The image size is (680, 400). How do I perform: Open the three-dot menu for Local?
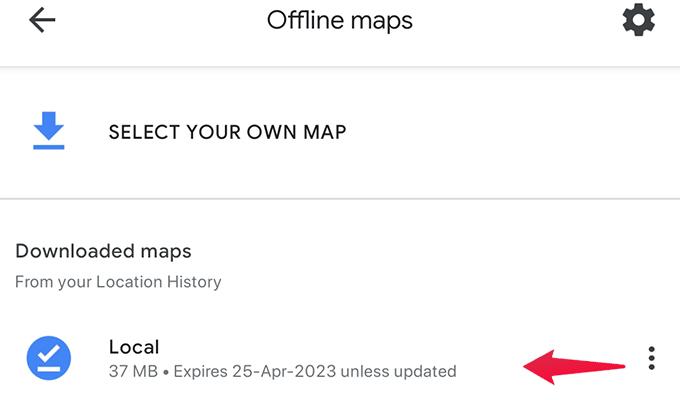pyautogui.click(x=651, y=358)
